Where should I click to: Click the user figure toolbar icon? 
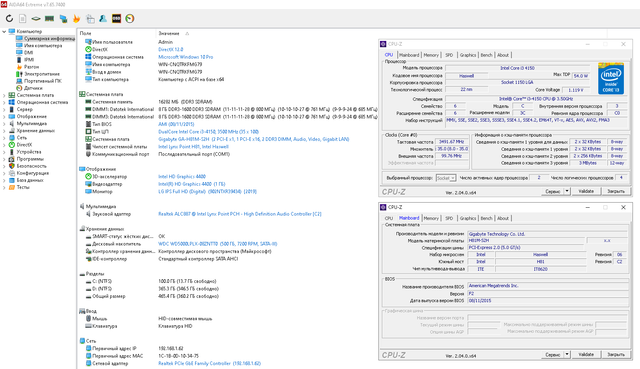click(103, 18)
